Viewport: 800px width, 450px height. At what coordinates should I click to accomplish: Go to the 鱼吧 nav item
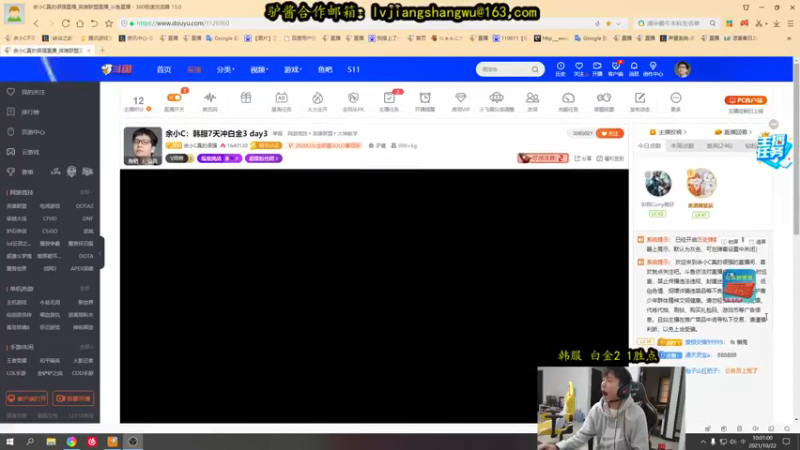tap(325, 69)
